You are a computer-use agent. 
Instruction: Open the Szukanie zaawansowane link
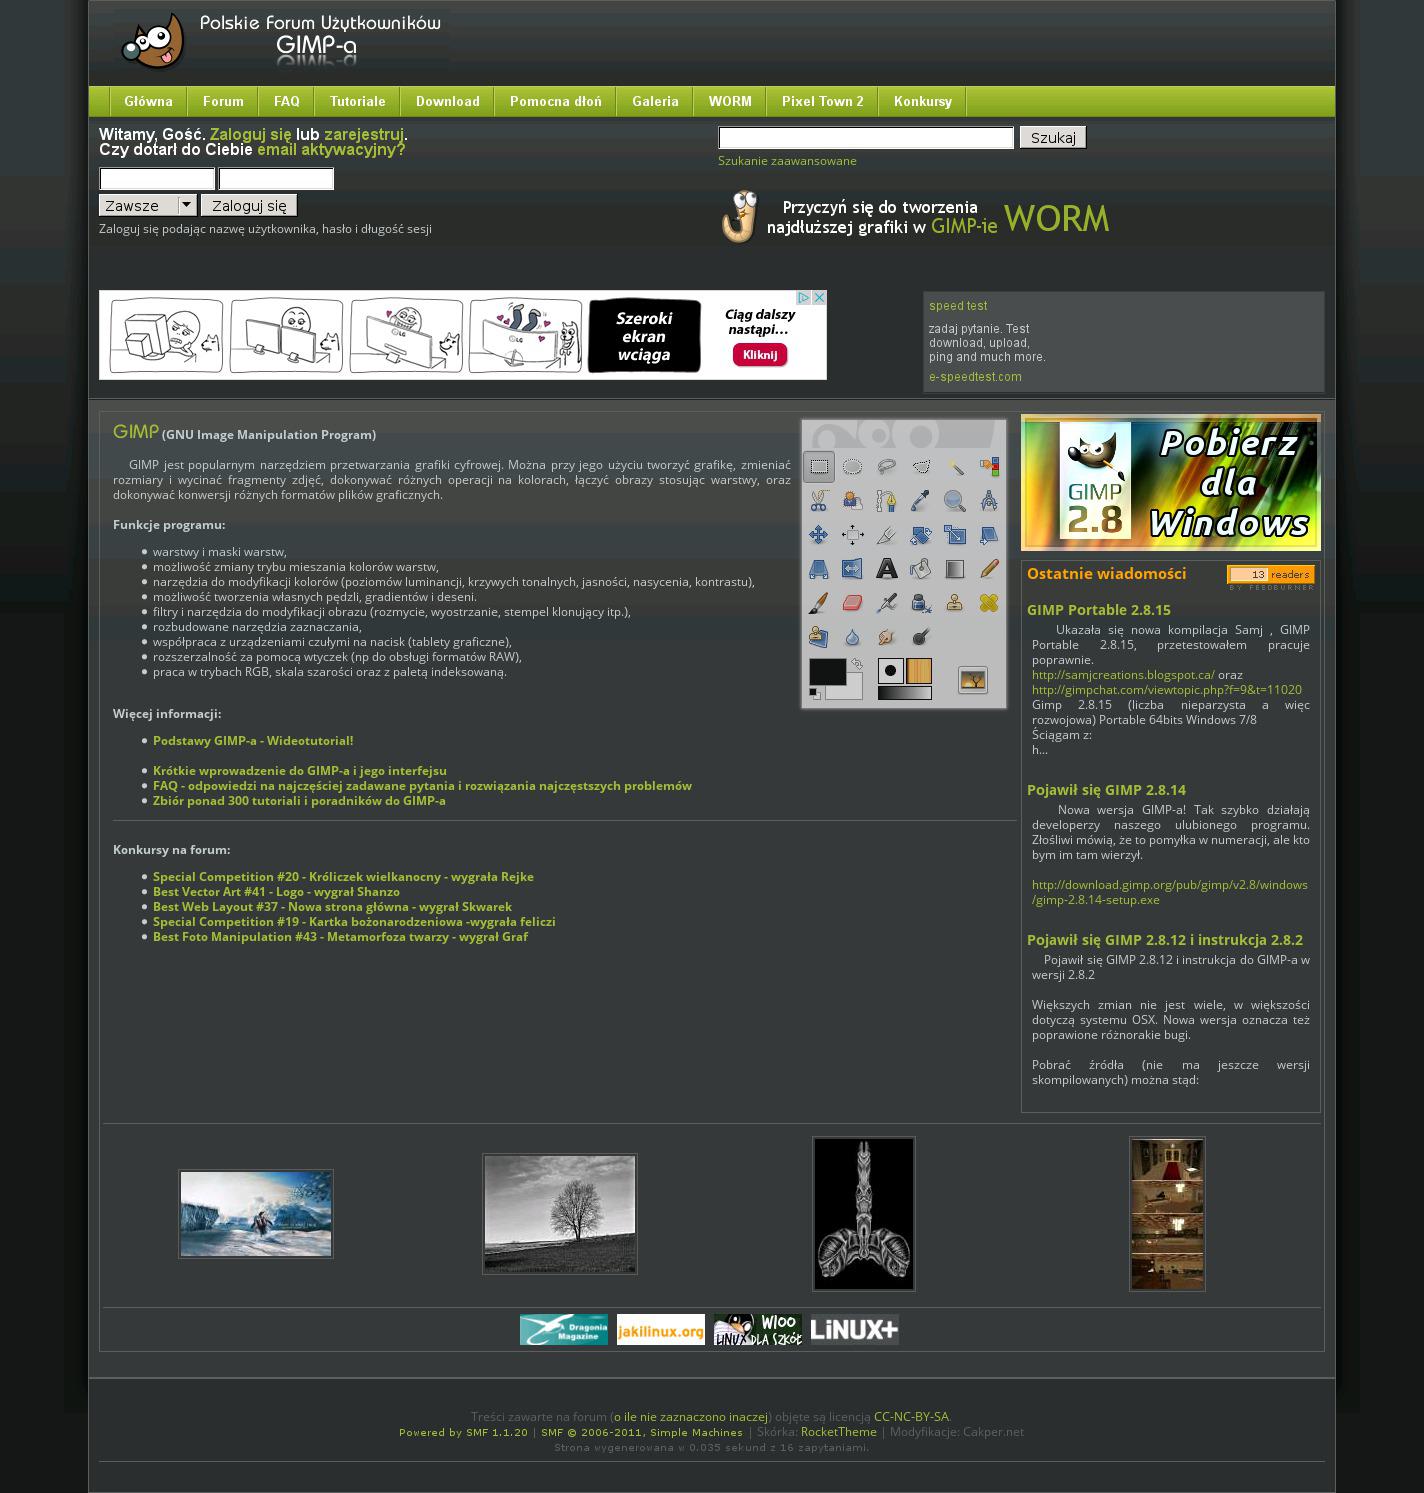(x=787, y=161)
